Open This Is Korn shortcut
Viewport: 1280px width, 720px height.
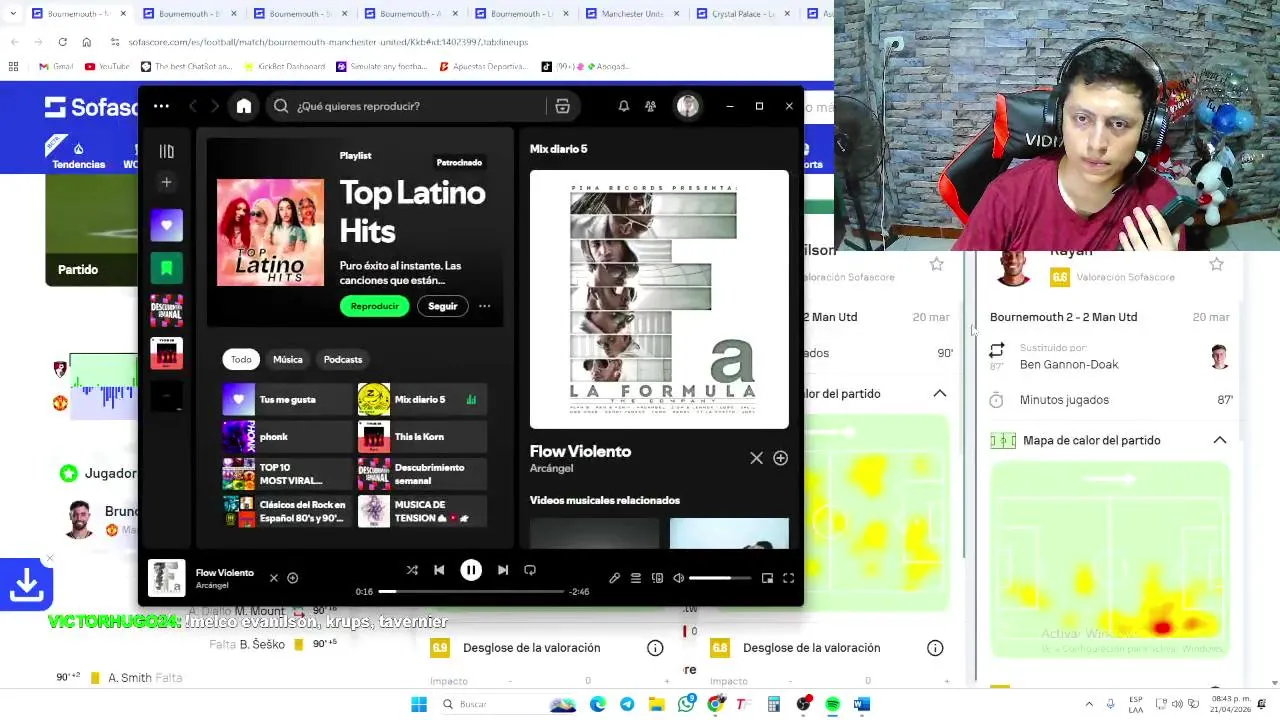tap(422, 436)
